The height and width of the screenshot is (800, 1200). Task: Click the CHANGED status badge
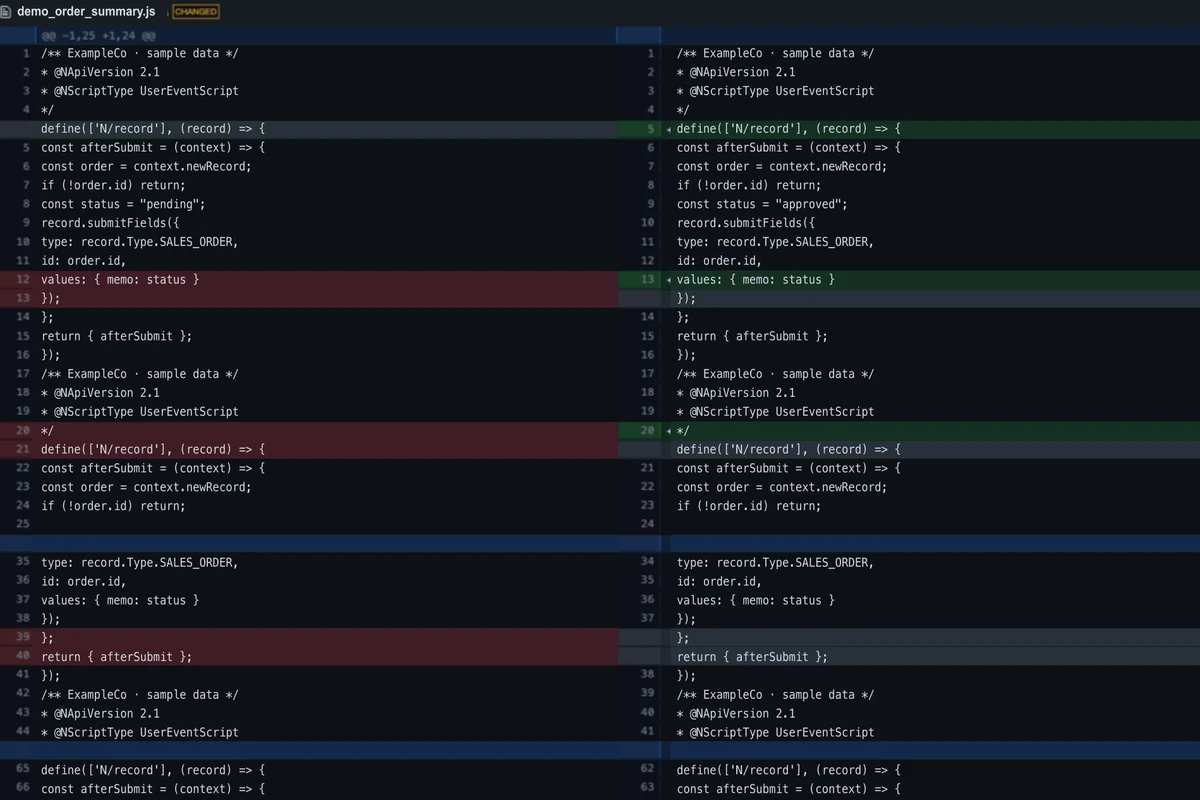coord(196,12)
